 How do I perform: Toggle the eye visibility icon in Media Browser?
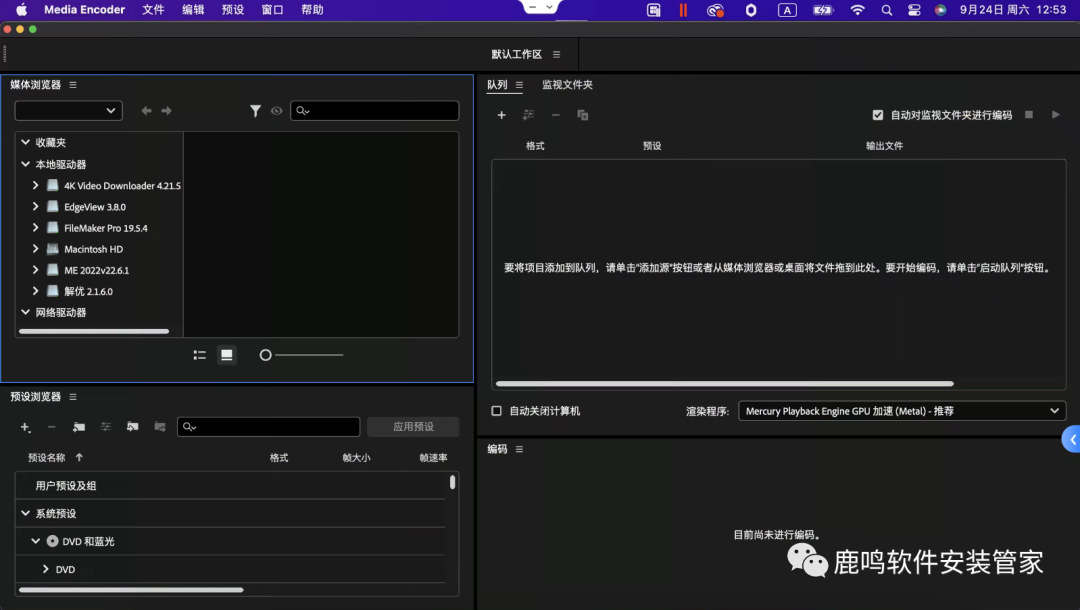click(277, 111)
